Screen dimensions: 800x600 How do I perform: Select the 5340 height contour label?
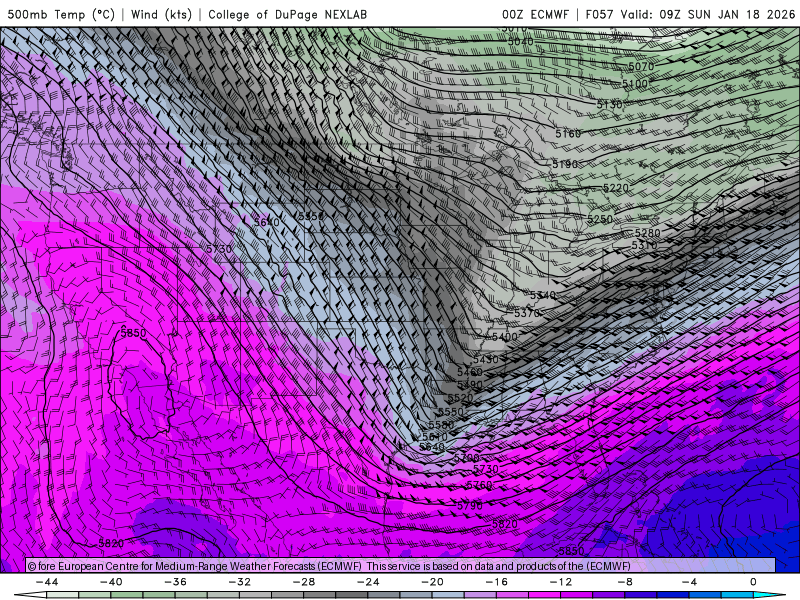543,295
